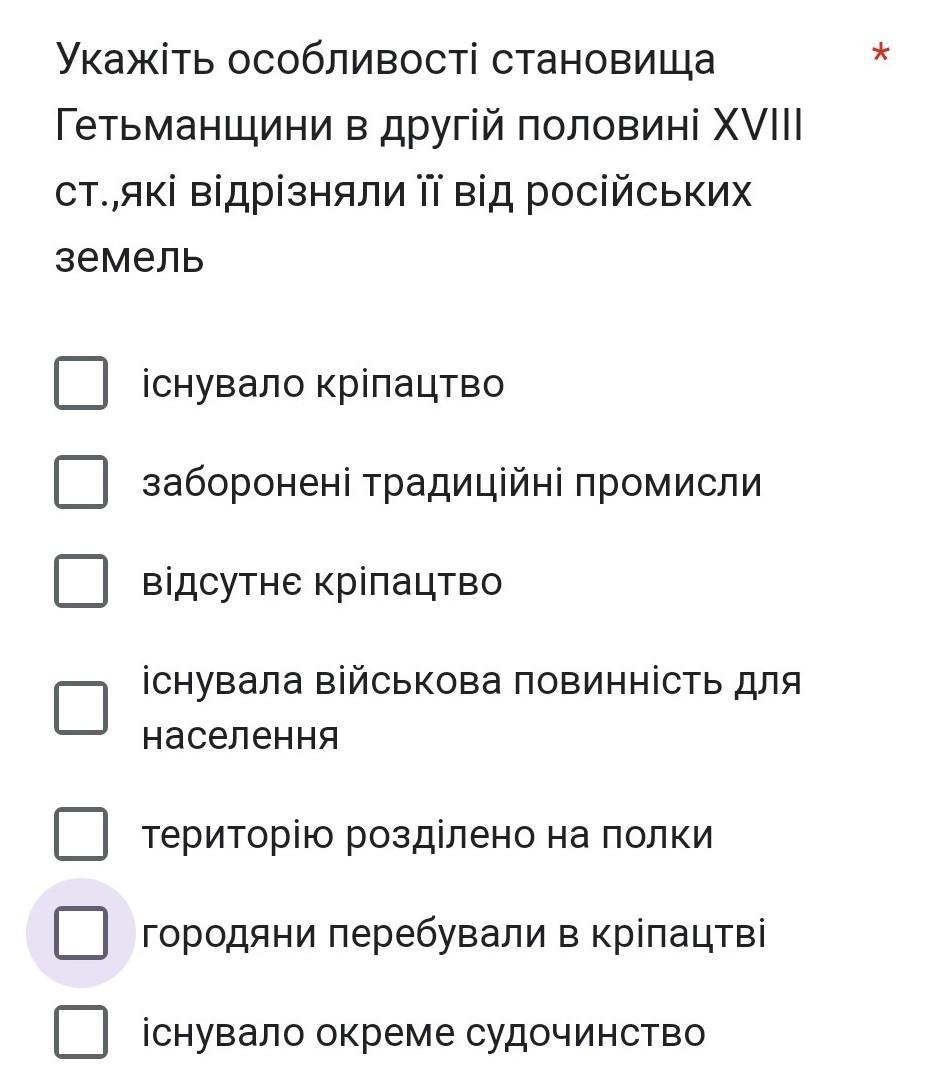
Task: Click the label text "існувало кріпацтво"
Action: click(x=322, y=384)
